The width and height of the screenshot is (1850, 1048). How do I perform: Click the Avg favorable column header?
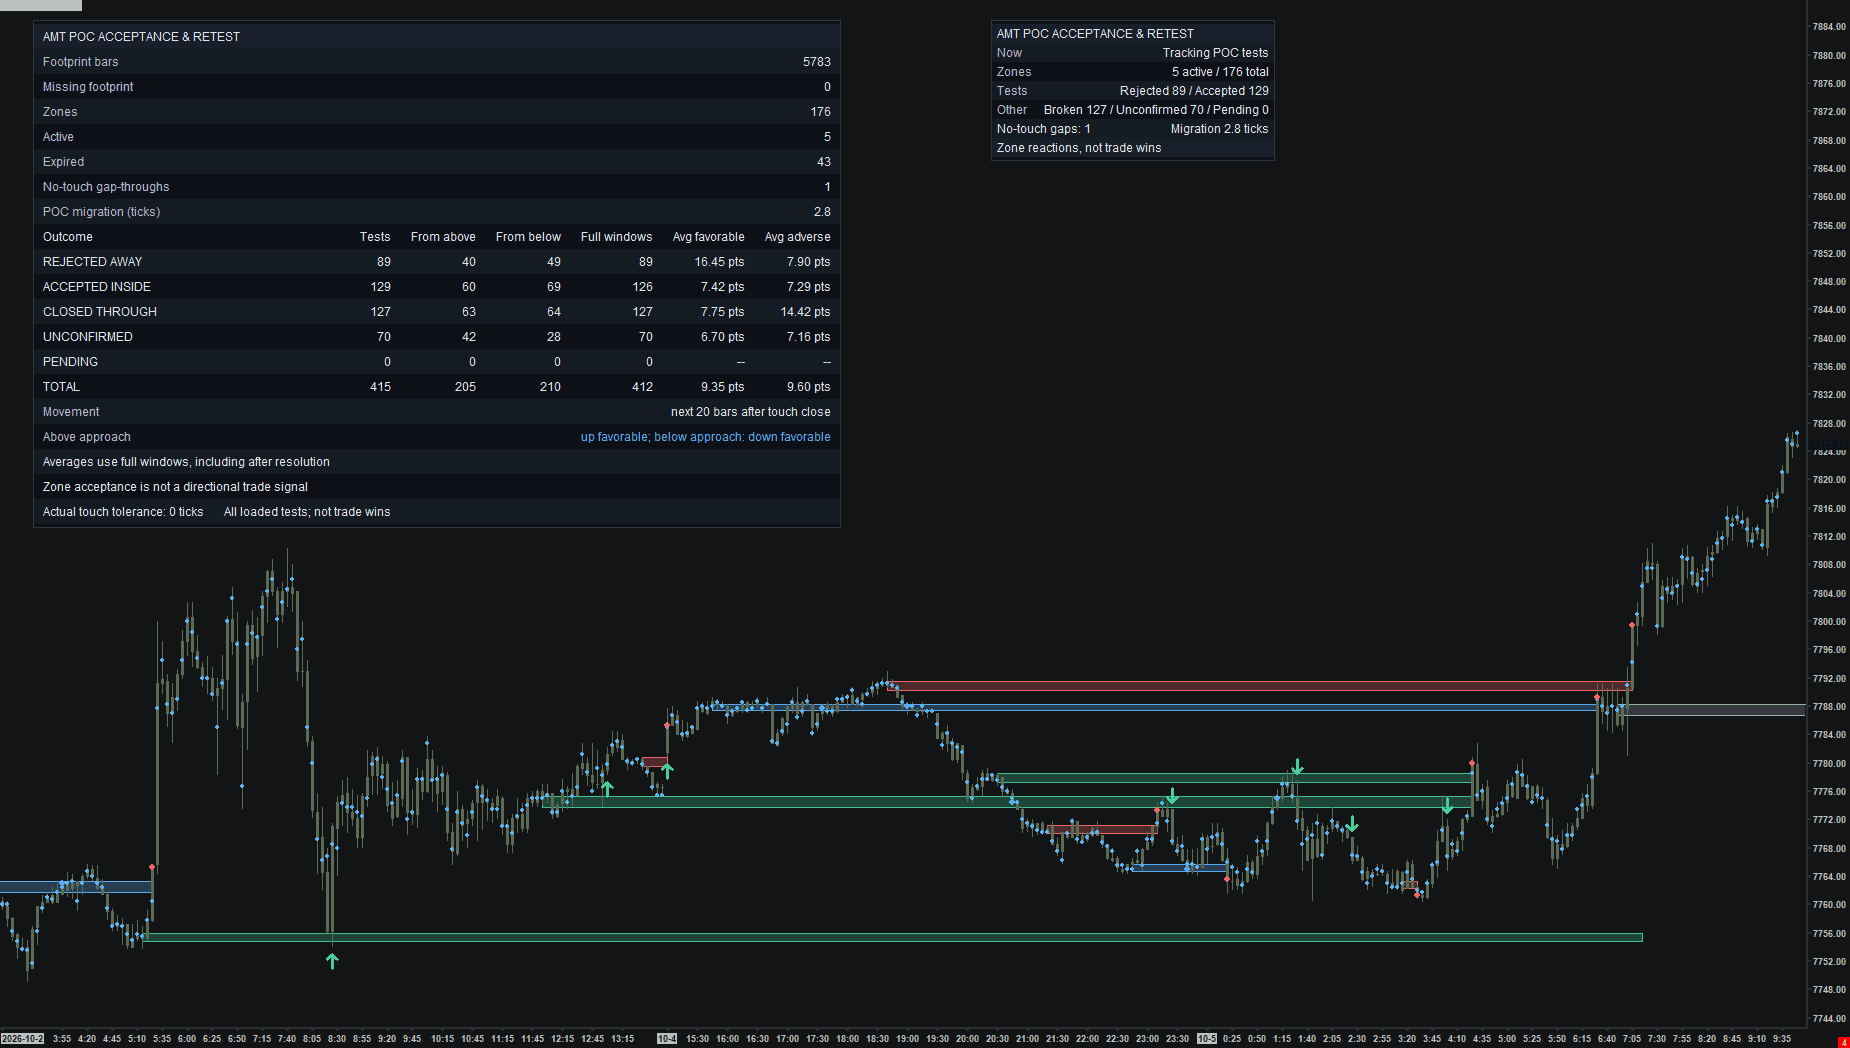(x=708, y=237)
